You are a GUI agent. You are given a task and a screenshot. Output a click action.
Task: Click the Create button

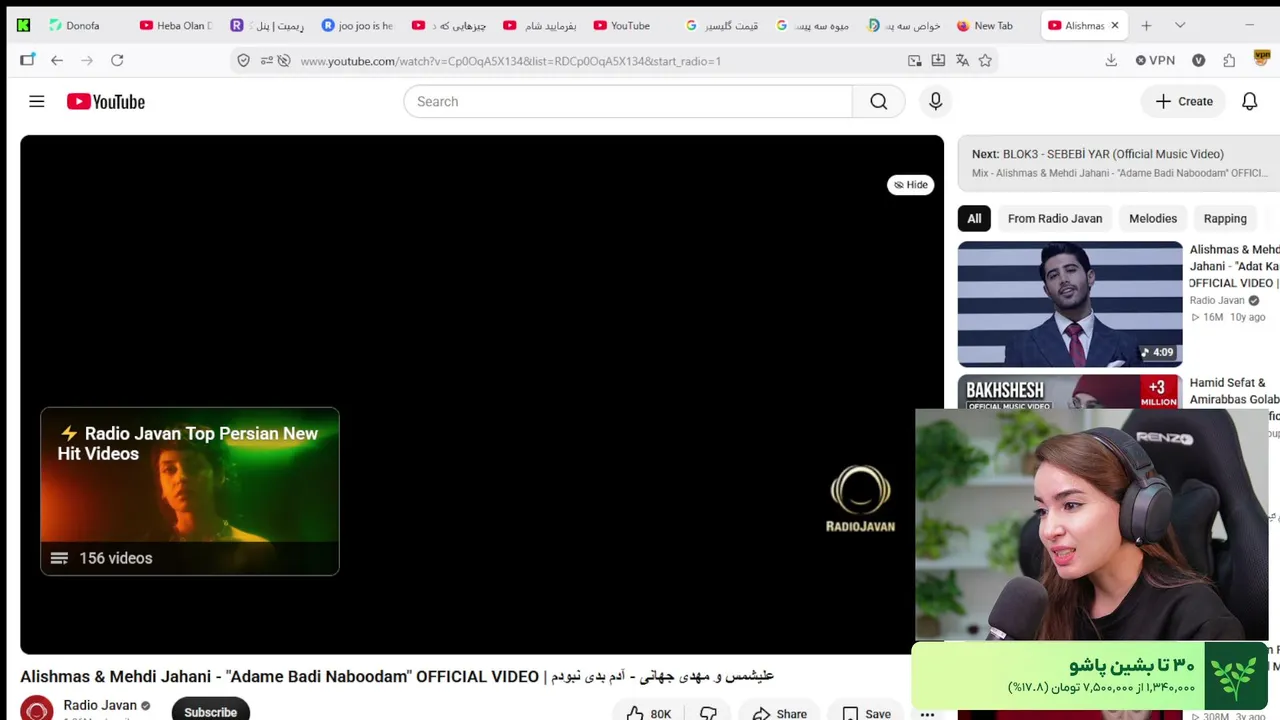point(1184,101)
